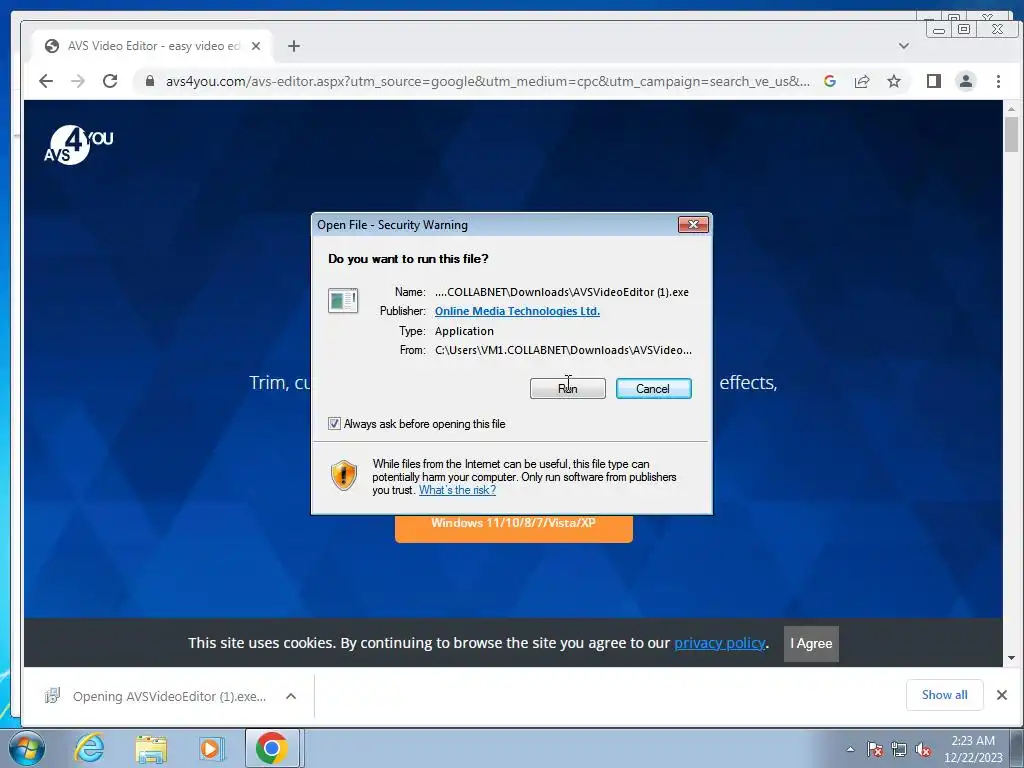Open Action Center flag icon
The height and width of the screenshot is (768, 1024).
[x=875, y=749]
